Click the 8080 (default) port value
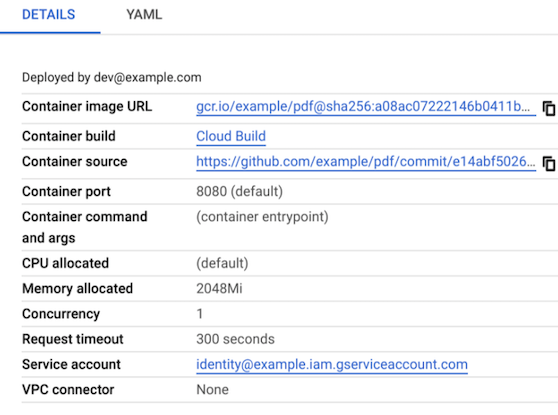 pos(239,191)
